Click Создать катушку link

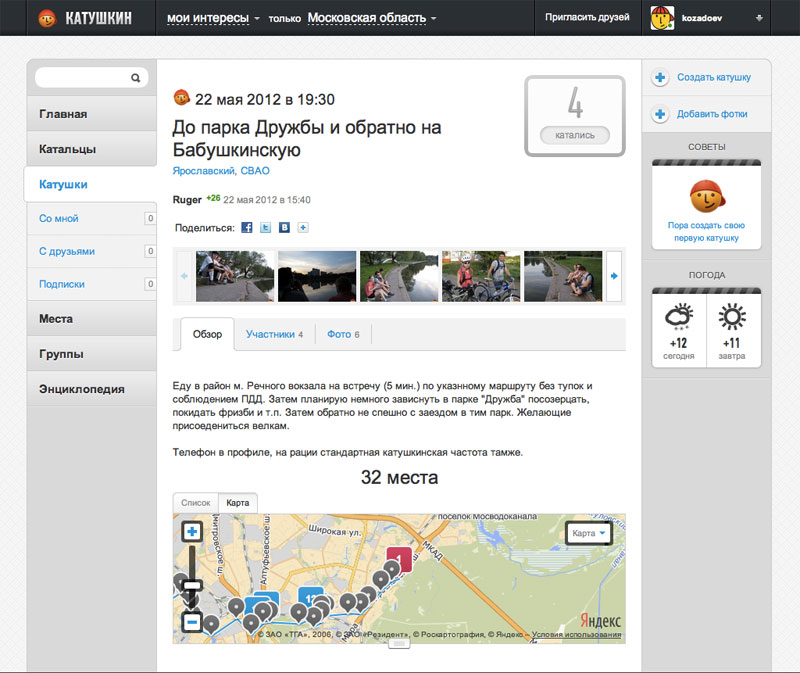click(714, 78)
